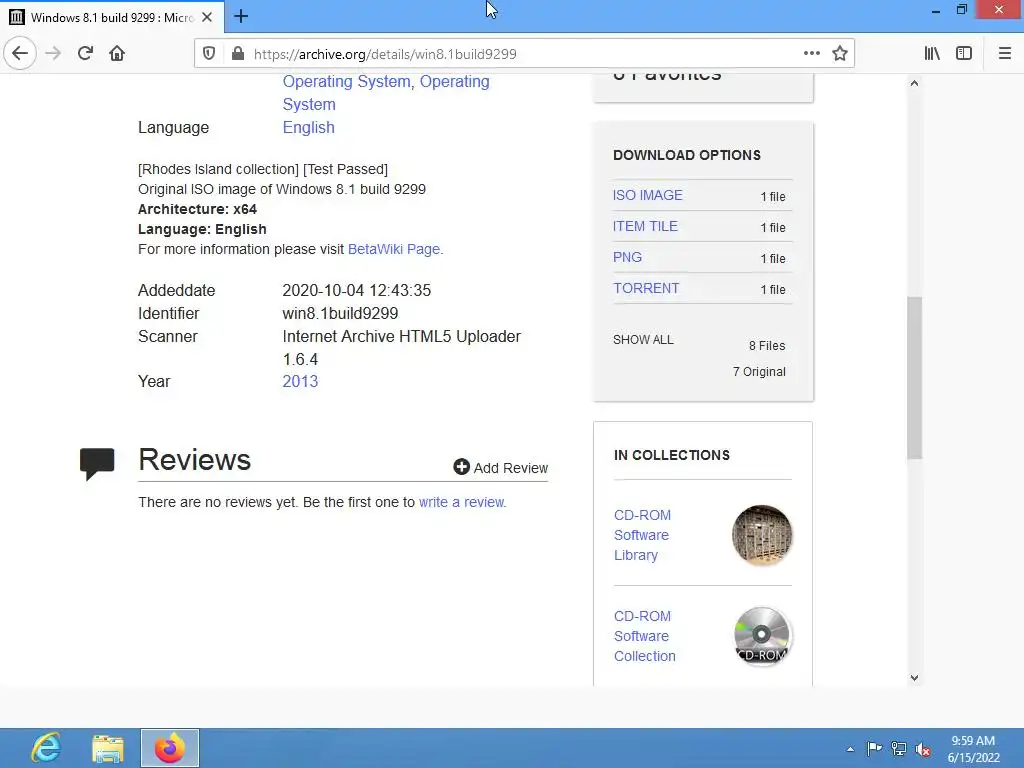
Task: Open the PNG download option
Action: (x=627, y=257)
